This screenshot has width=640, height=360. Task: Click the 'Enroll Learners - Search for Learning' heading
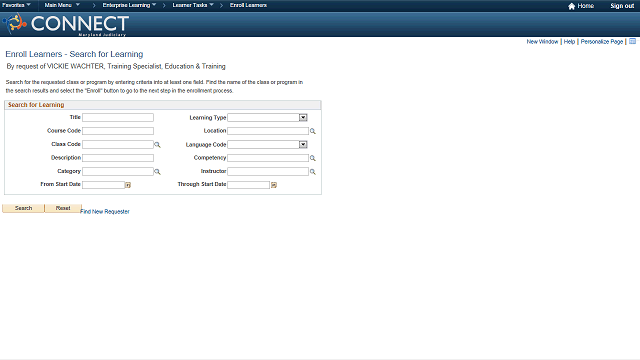pos(74,54)
